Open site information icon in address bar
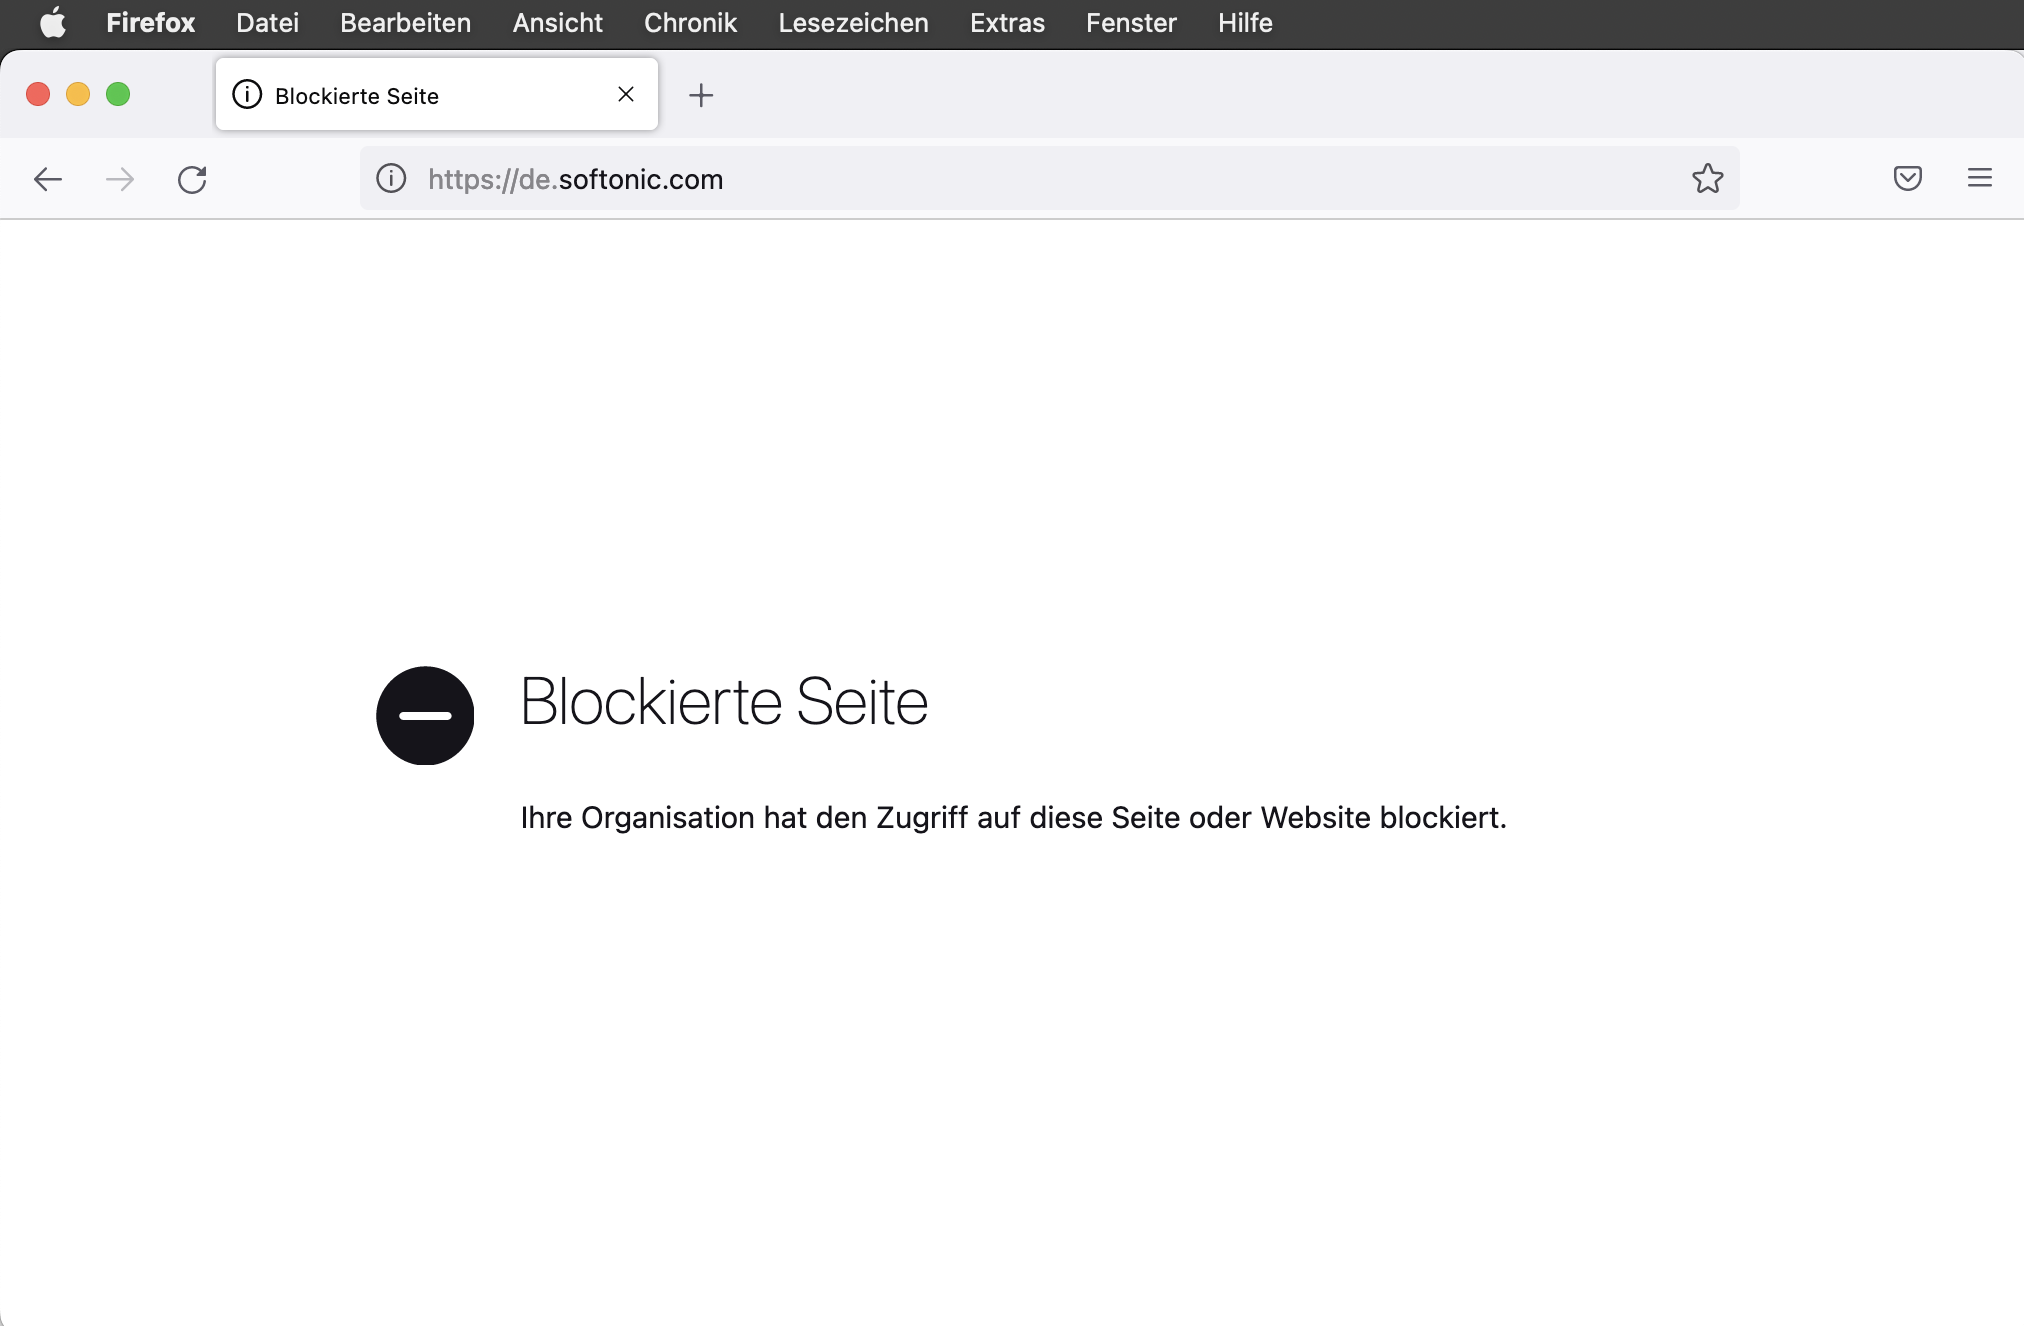This screenshot has height=1326, width=2024. [391, 179]
